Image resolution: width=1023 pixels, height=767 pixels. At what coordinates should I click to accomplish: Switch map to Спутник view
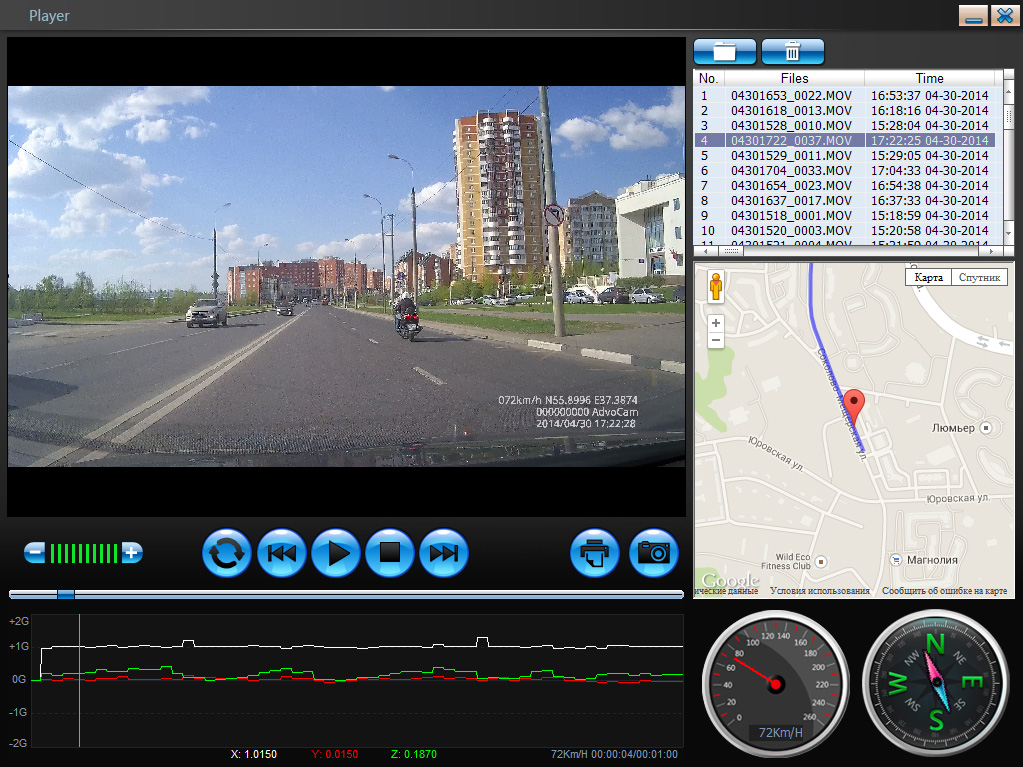(978, 277)
